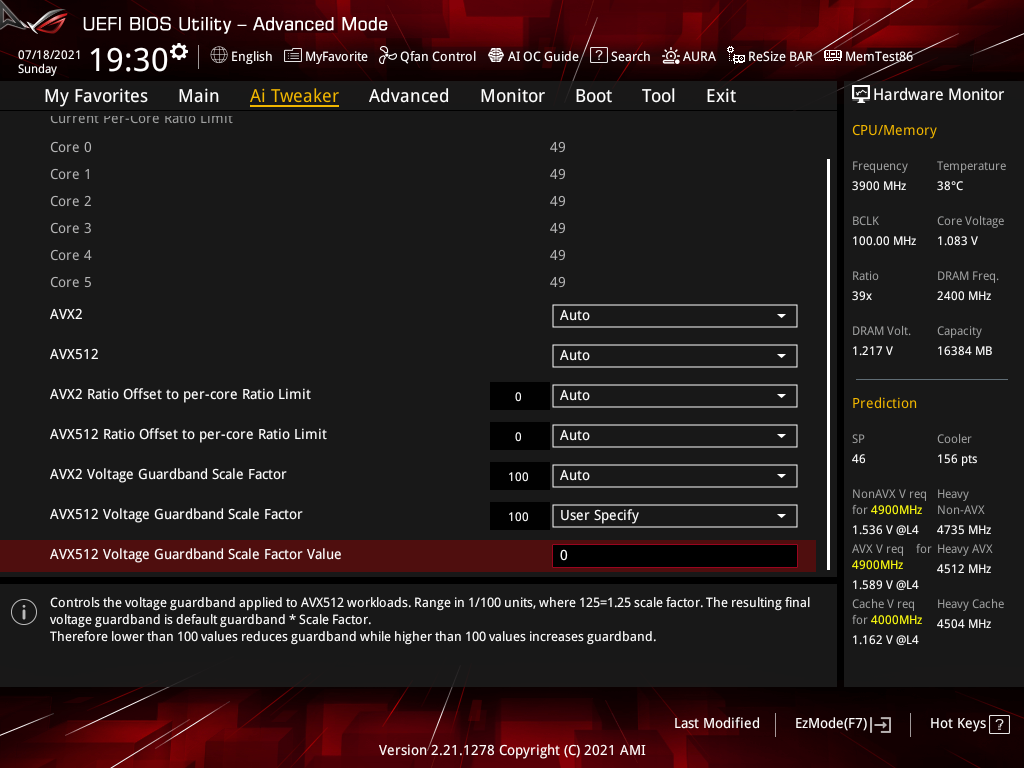Image resolution: width=1024 pixels, height=768 pixels.
Task: Switch to the Boot tab
Action: coord(593,95)
